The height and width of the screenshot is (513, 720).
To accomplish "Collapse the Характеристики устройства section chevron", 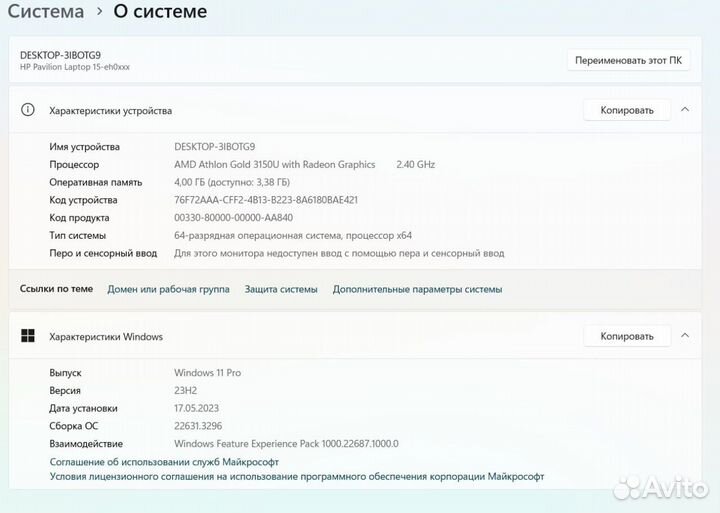I will click(x=685, y=110).
